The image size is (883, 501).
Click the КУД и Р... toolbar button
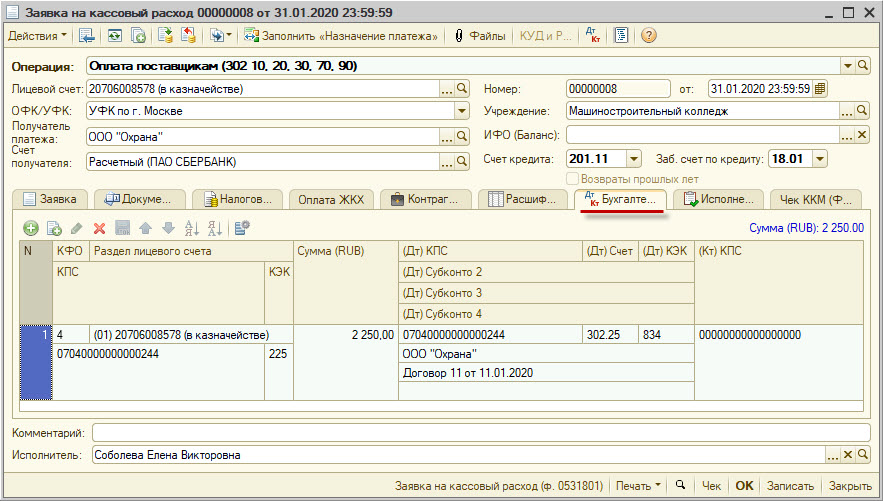[545, 36]
